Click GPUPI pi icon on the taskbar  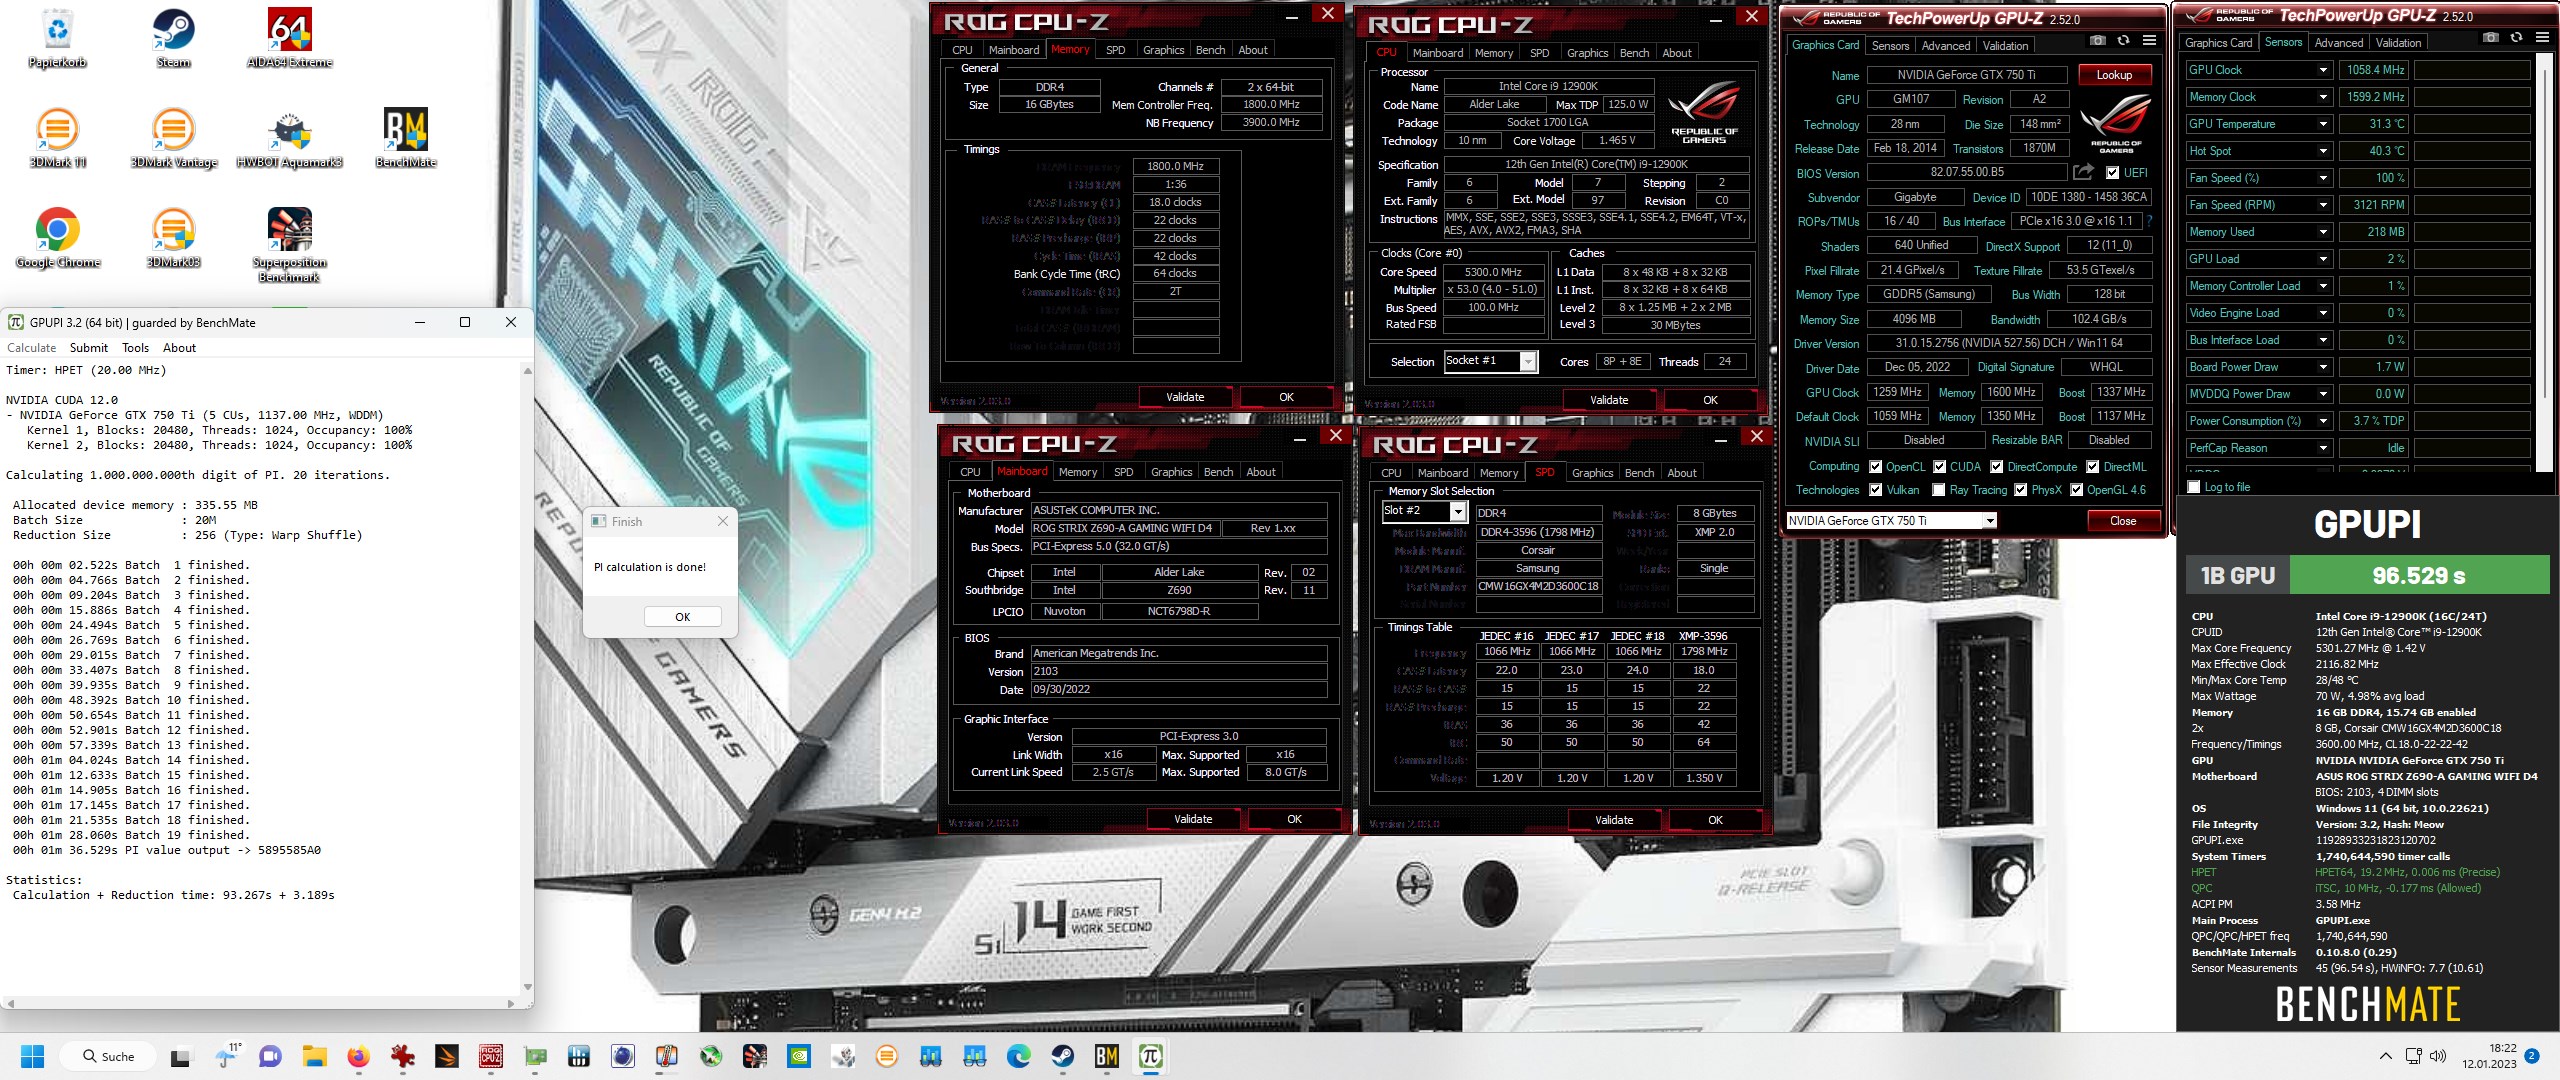[1150, 1056]
